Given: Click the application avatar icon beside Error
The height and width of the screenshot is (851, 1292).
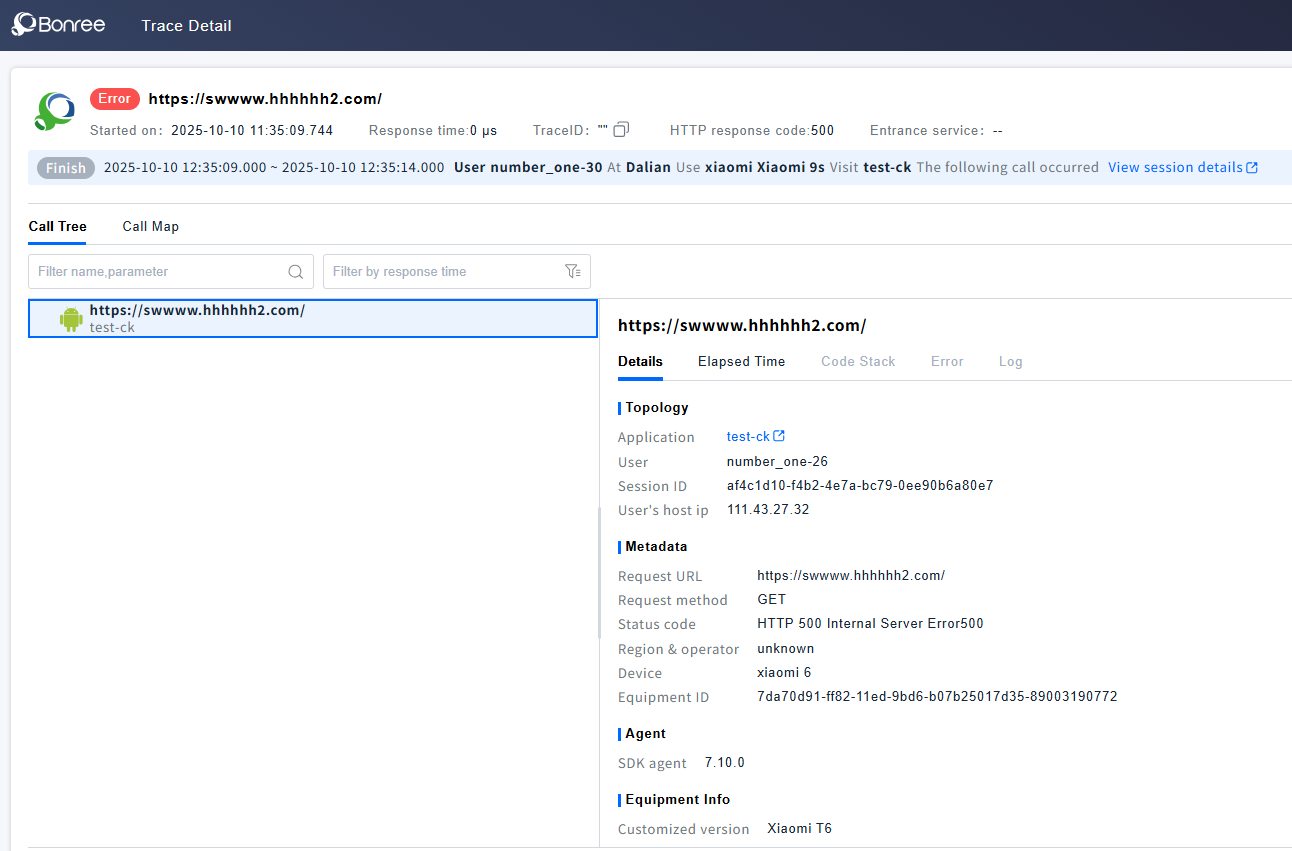Looking at the screenshot, I should click(54, 112).
